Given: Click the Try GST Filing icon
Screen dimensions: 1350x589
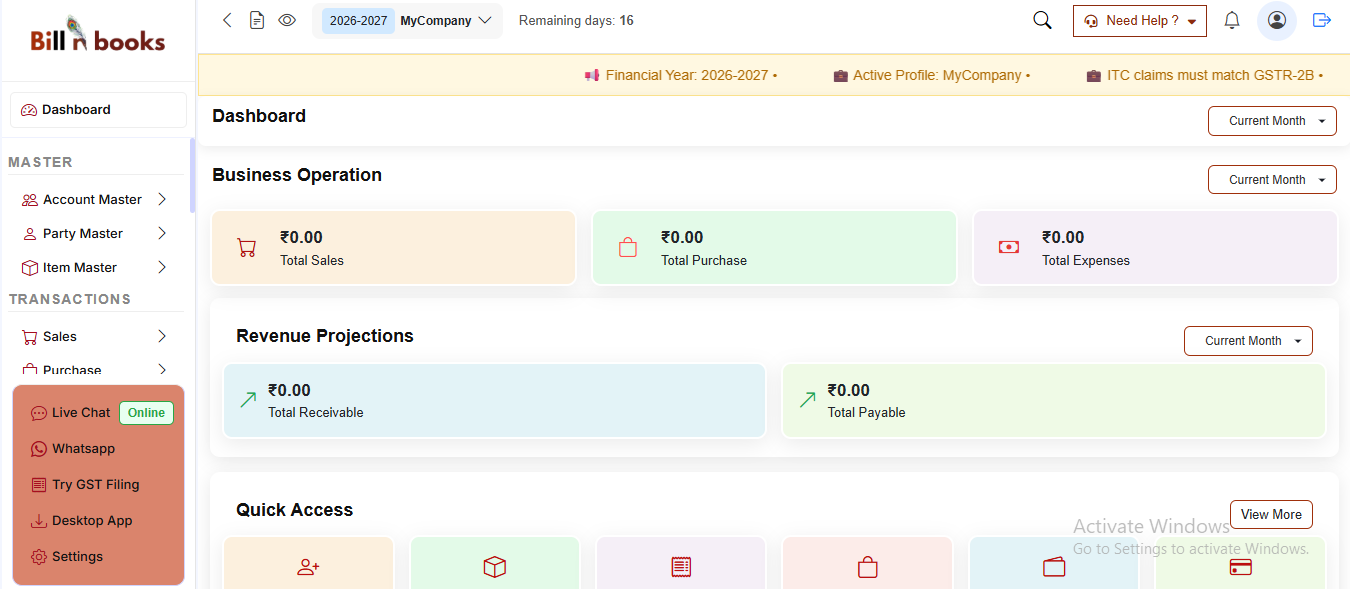Looking at the screenshot, I should 39,485.
